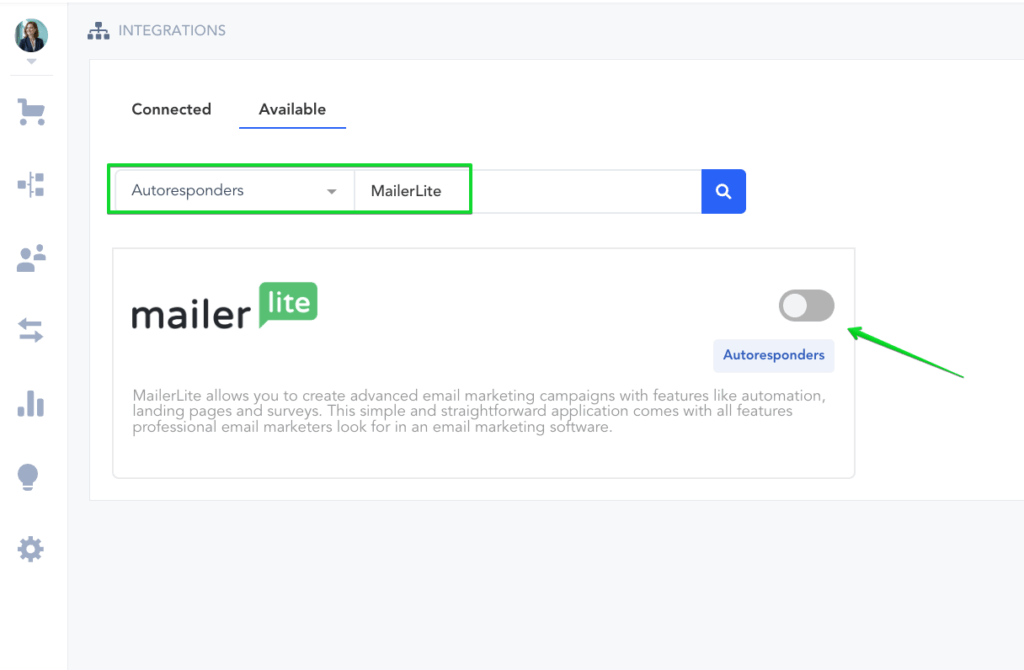This screenshot has width=1024, height=670.
Task: Collapse the integration category selector
Action: (x=330, y=190)
